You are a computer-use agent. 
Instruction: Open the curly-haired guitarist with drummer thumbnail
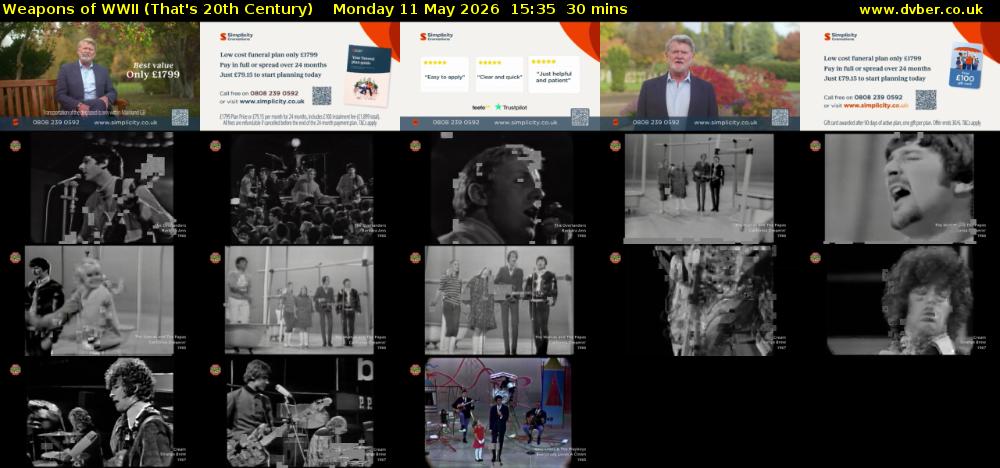tap(99, 413)
